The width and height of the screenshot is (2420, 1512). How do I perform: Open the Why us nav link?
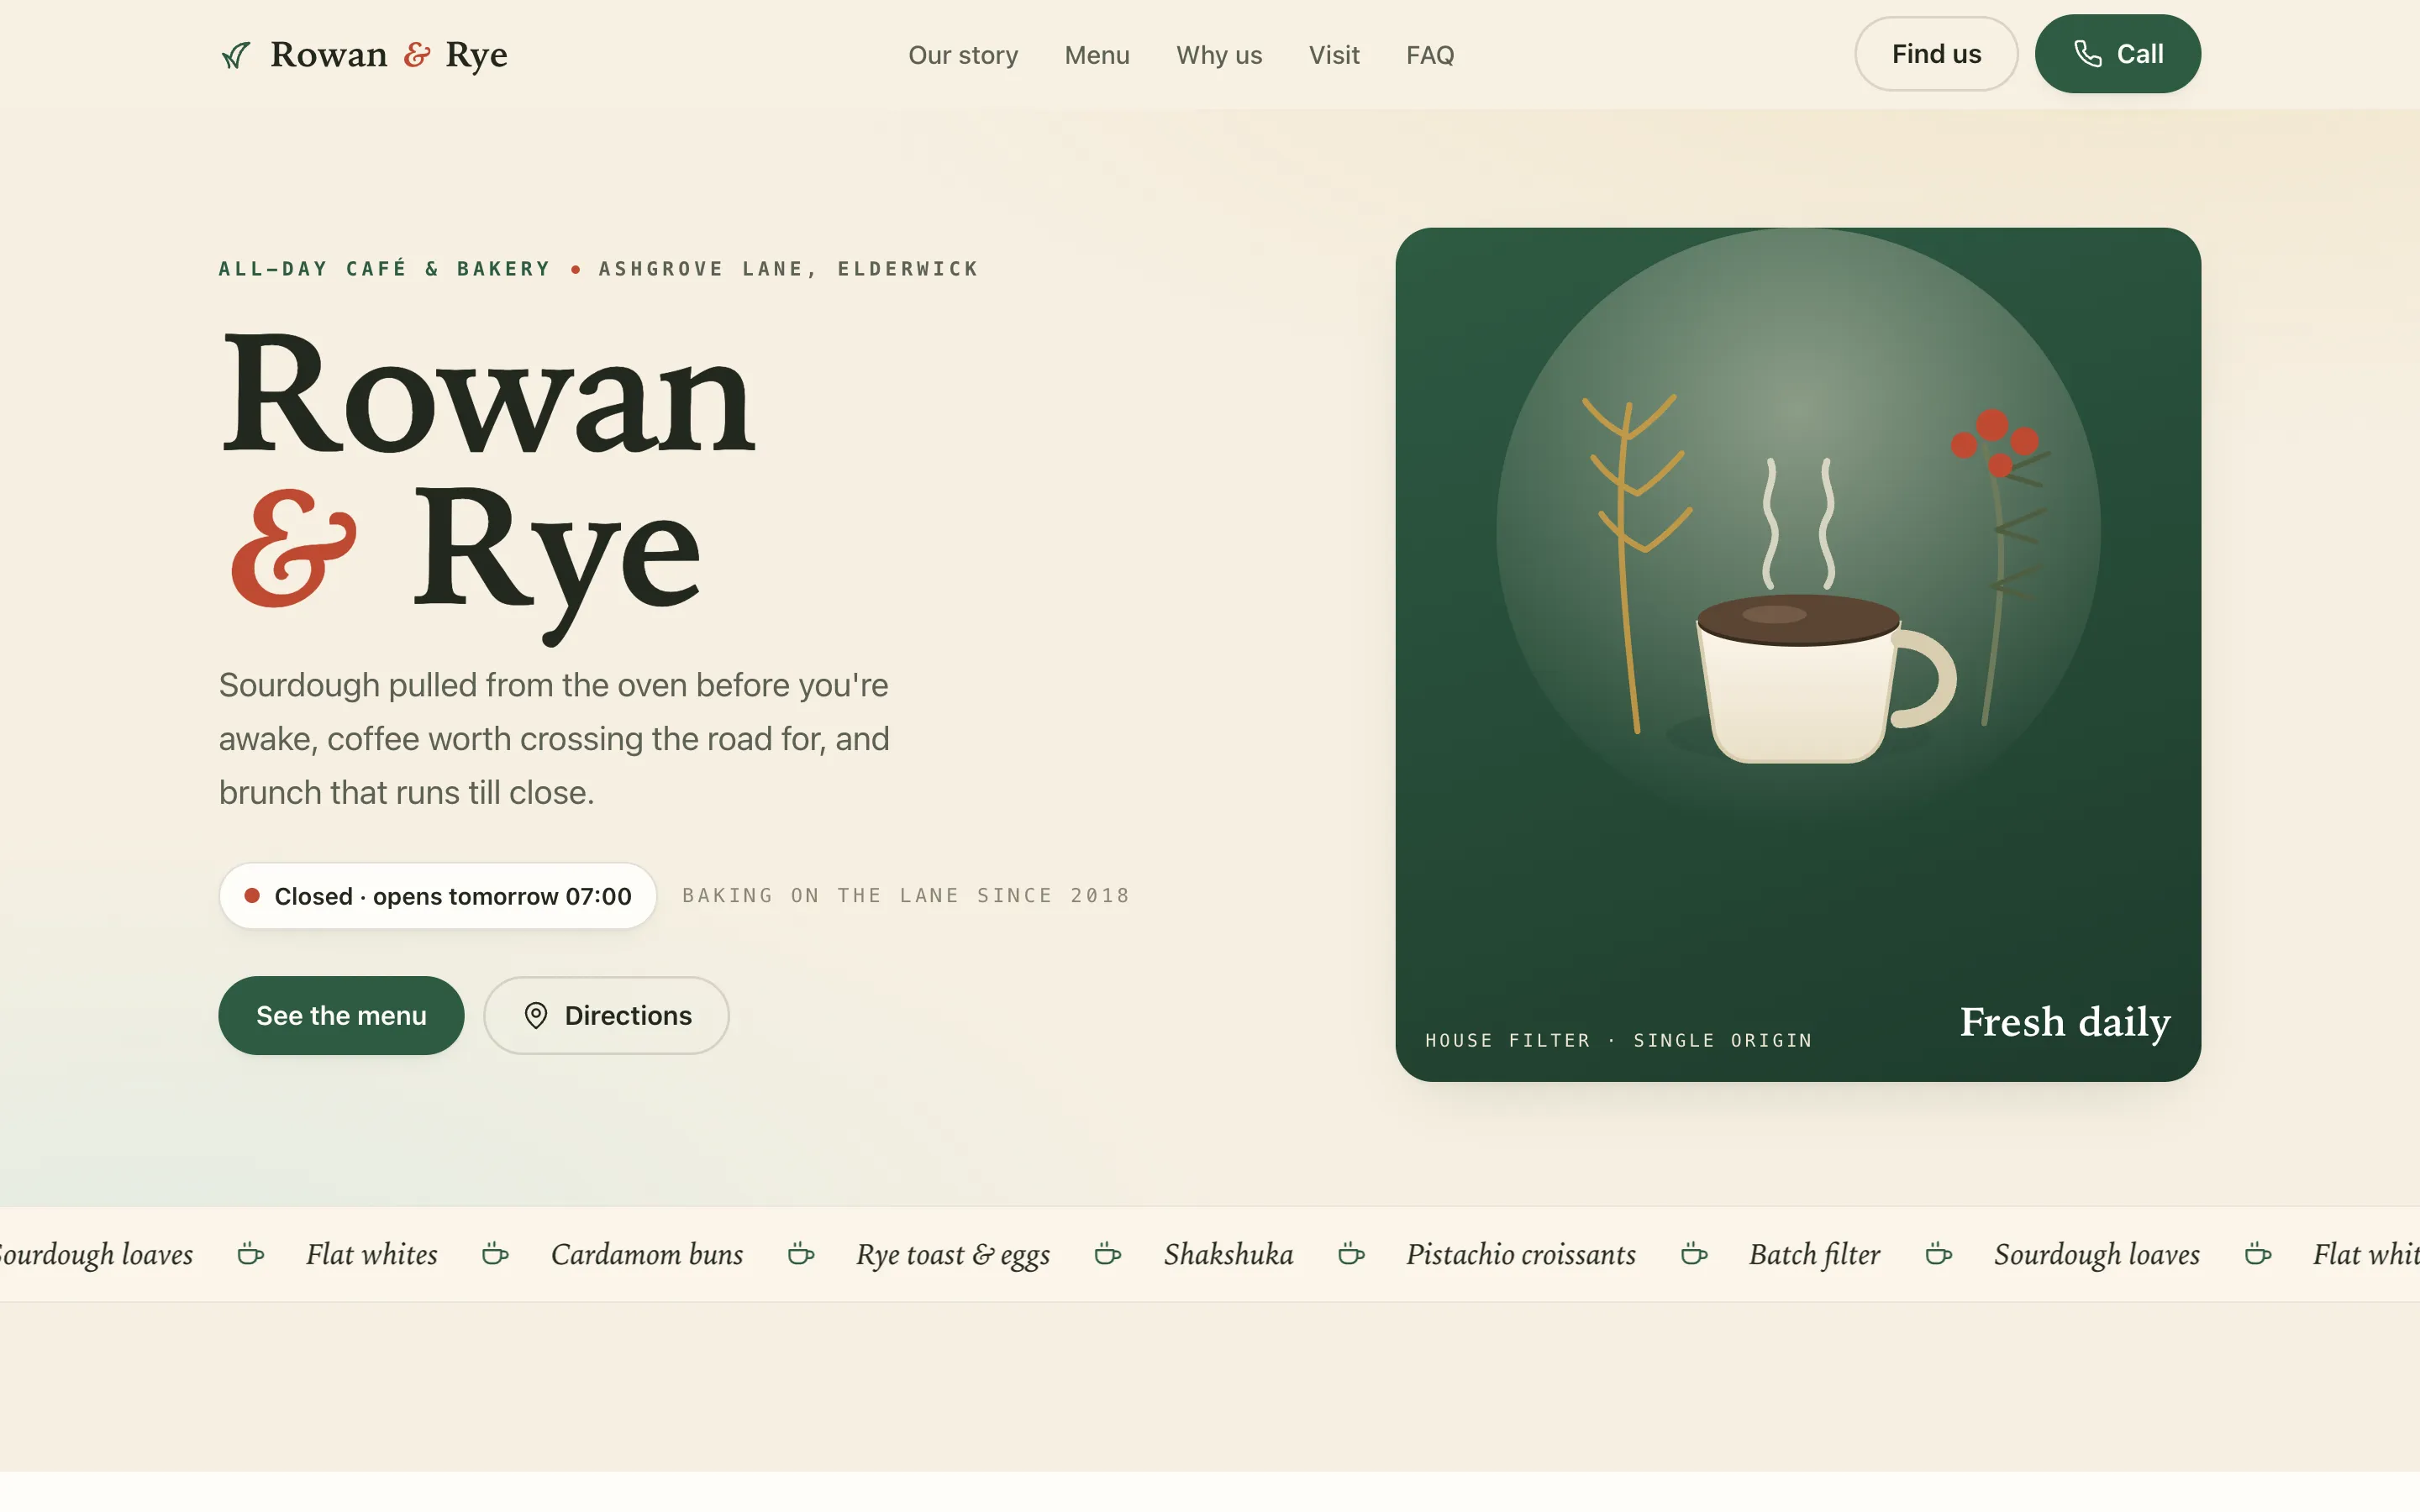pos(1219,55)
